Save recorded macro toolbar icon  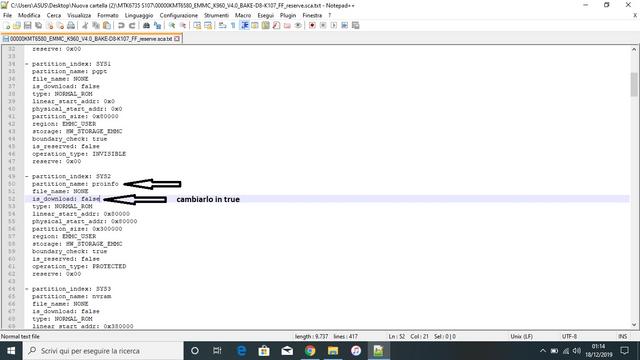pos(356,25)
